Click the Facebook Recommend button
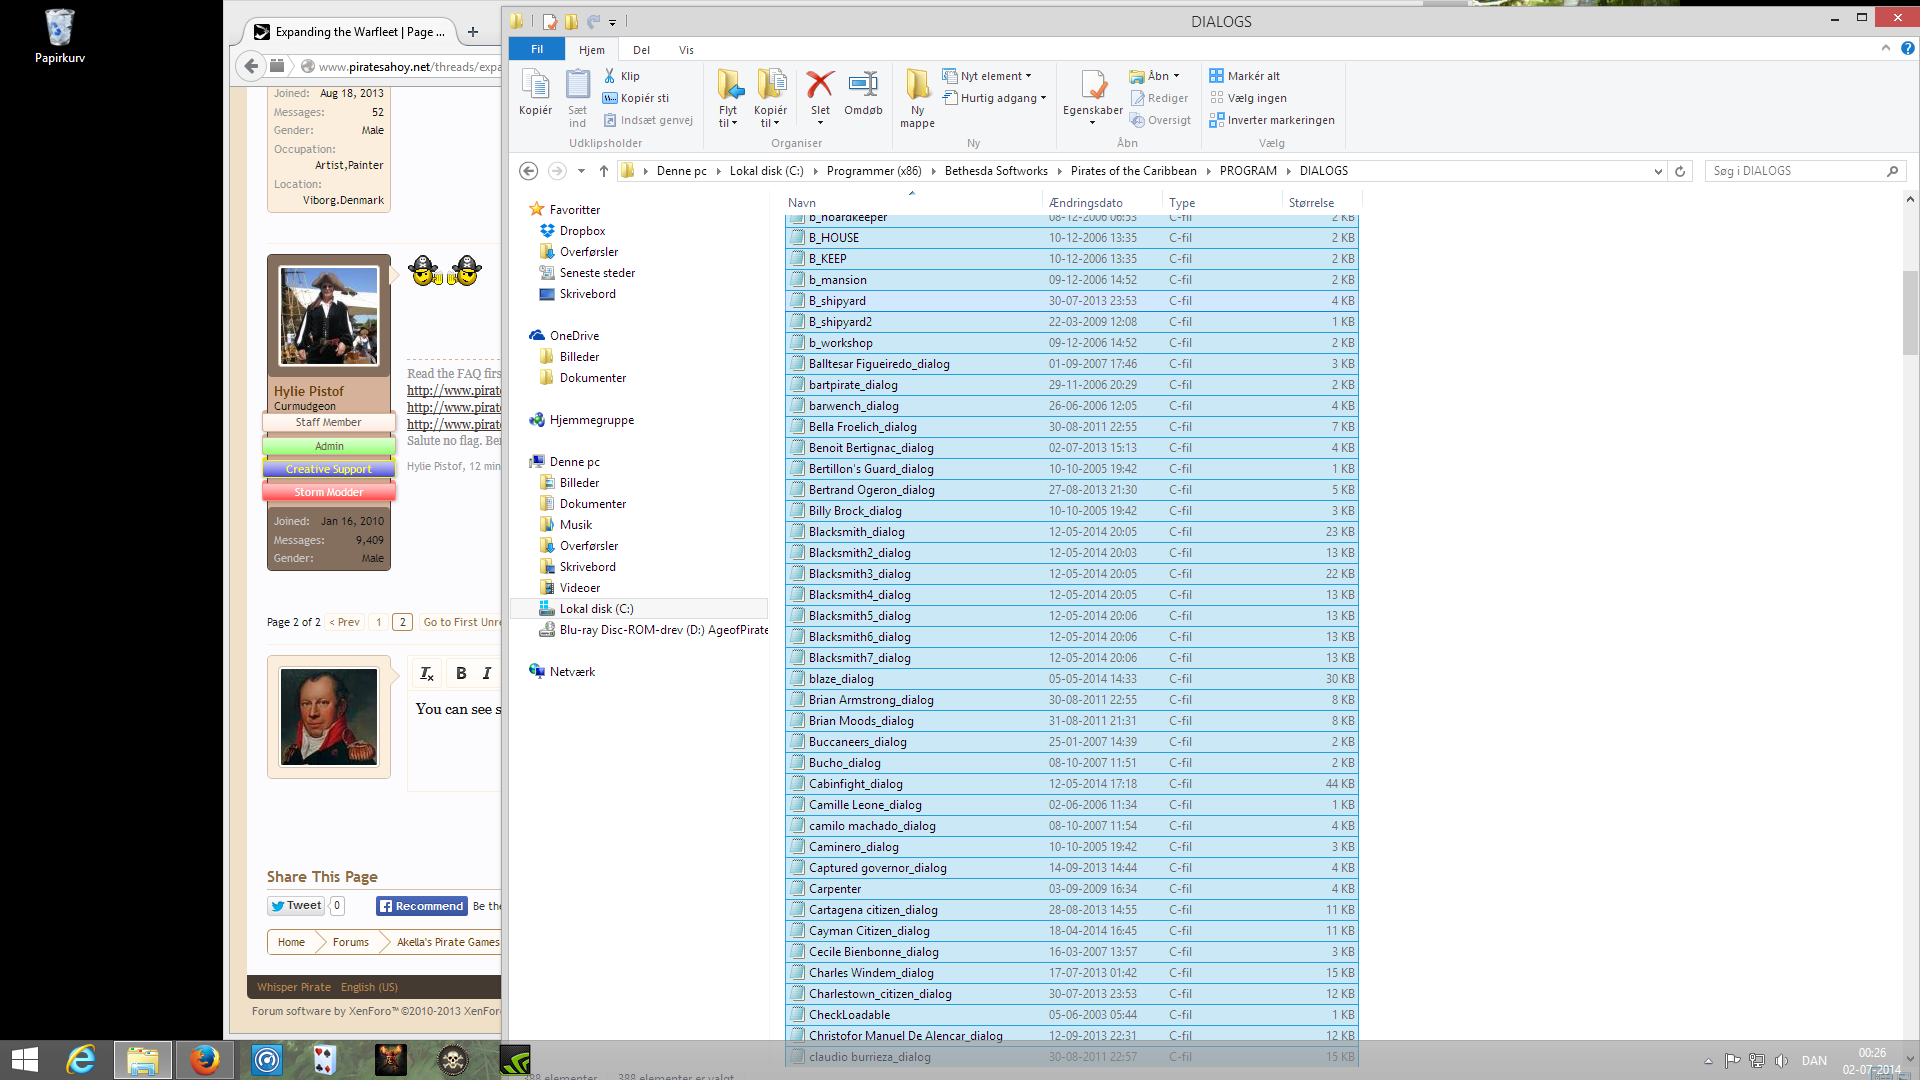Image resolution: width=1920 pixels, height=1080 pixels. 422,906
